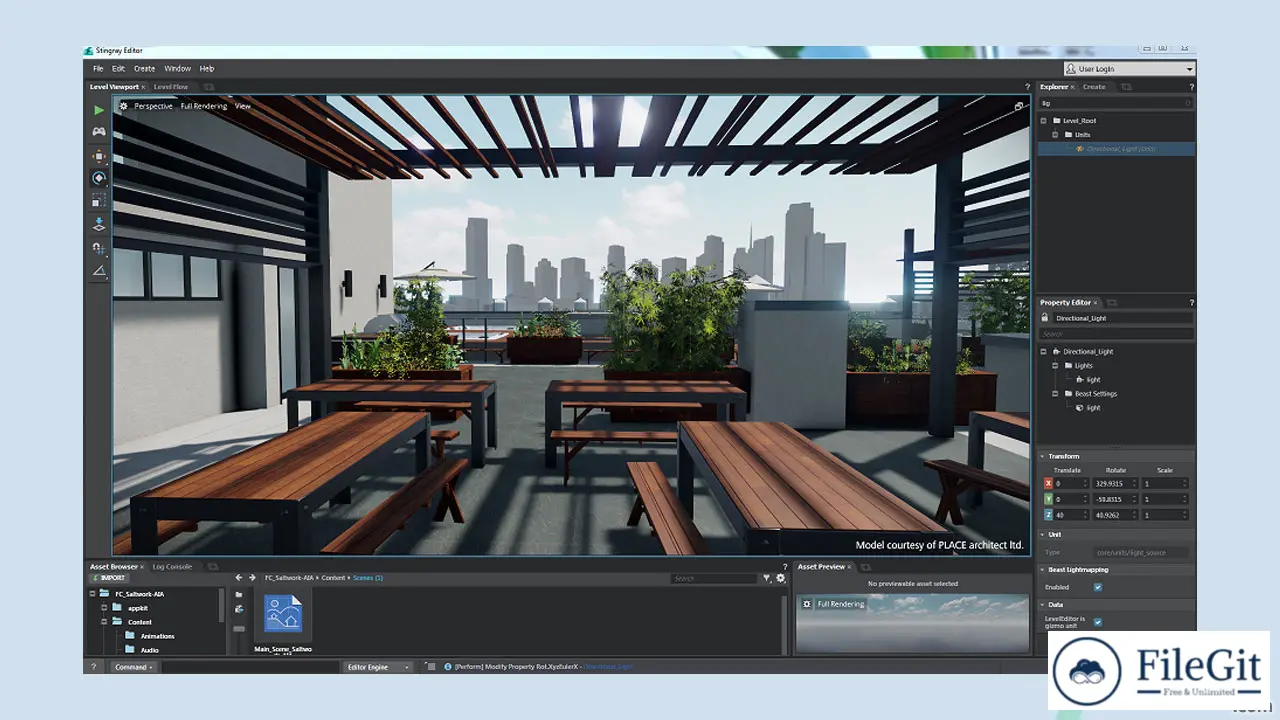Viewport: 1280px width, 720px height.
Task: Open the viewport View menu
Action: tap(243, 106)
